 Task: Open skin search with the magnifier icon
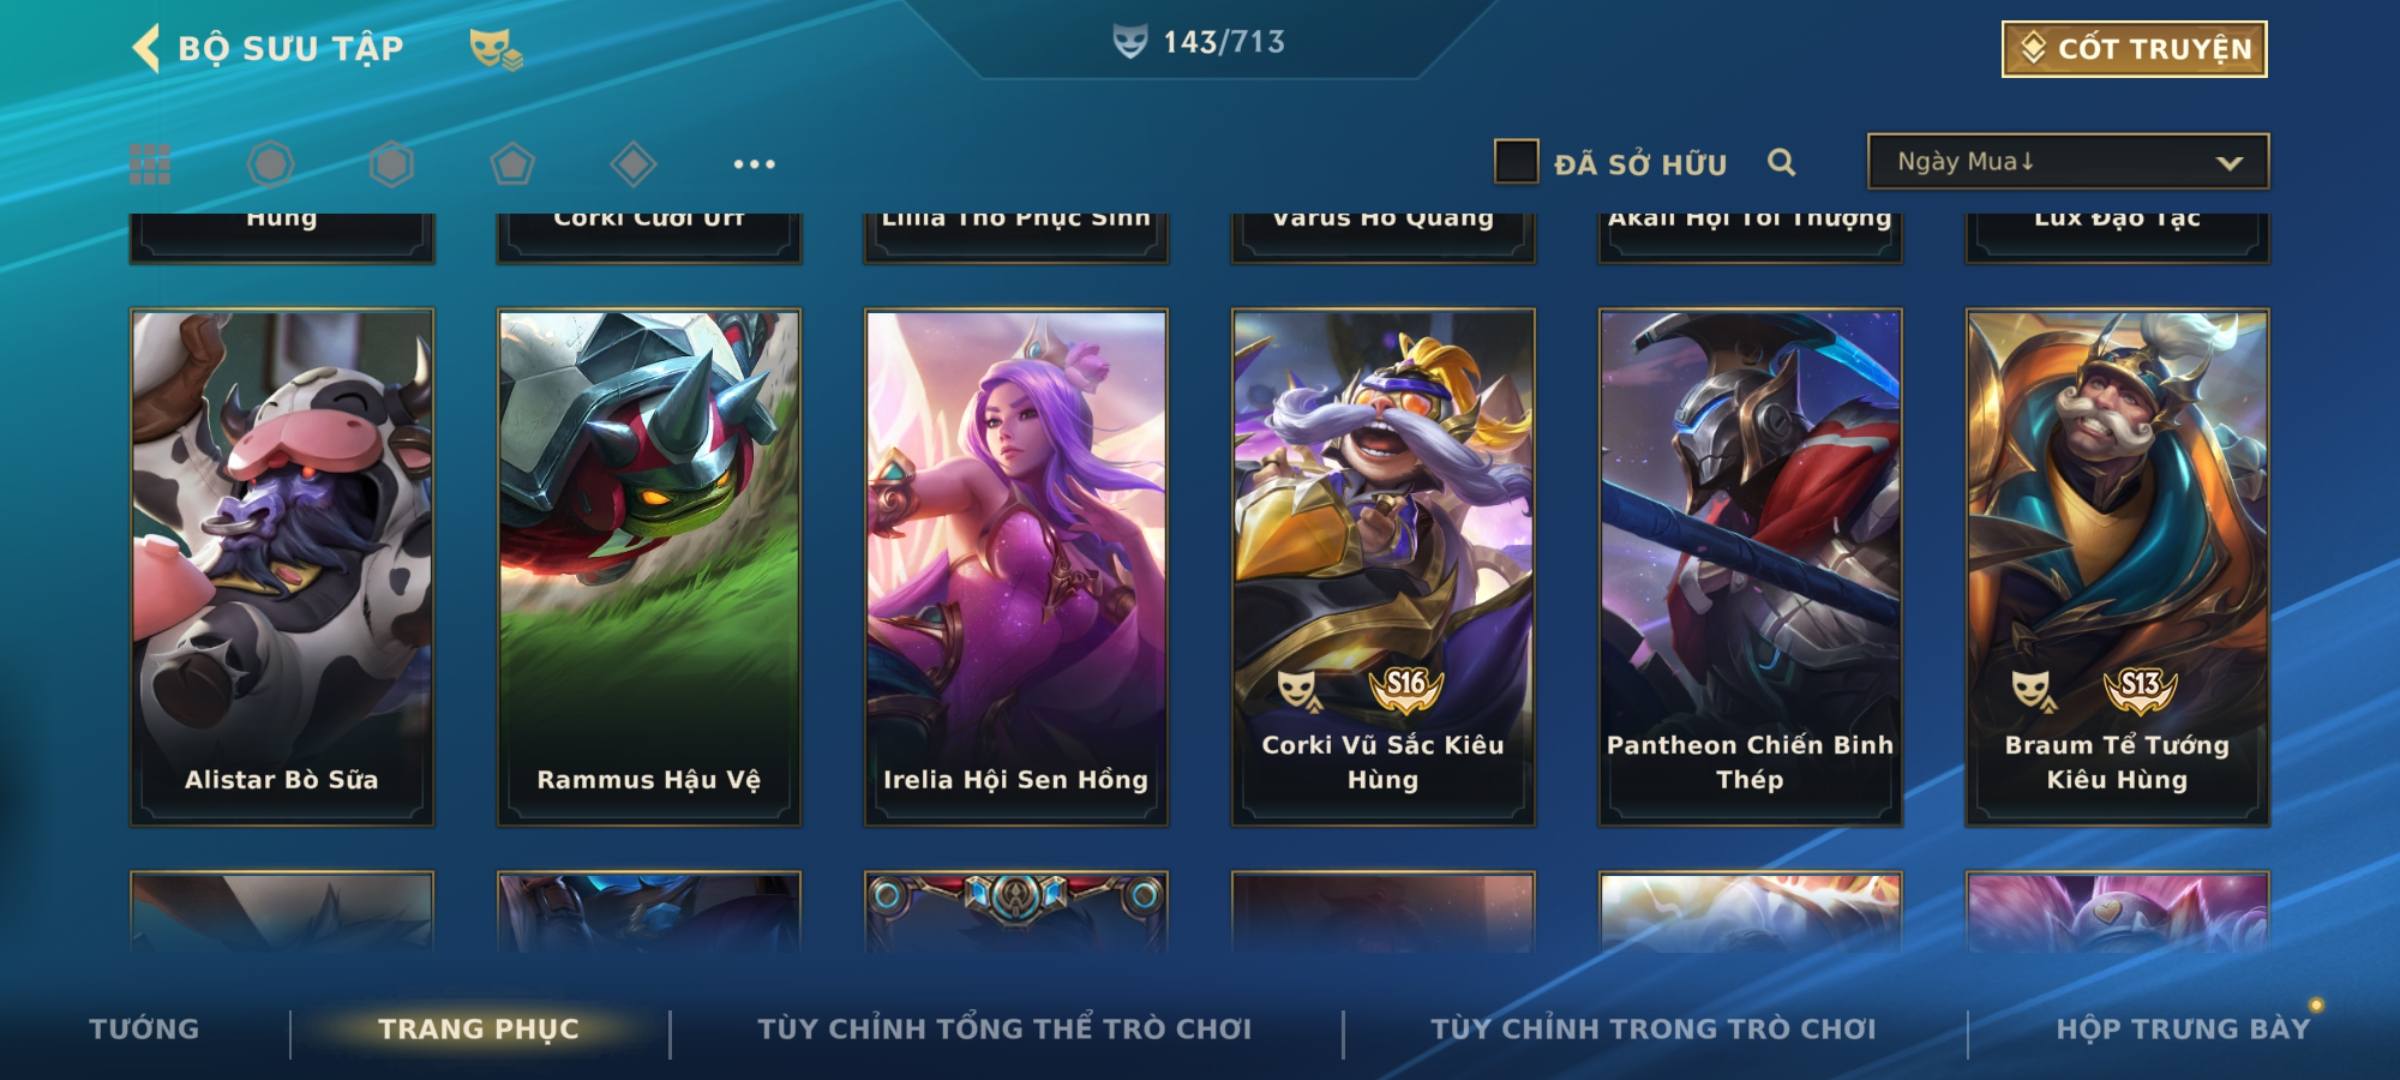[1781, 162]
